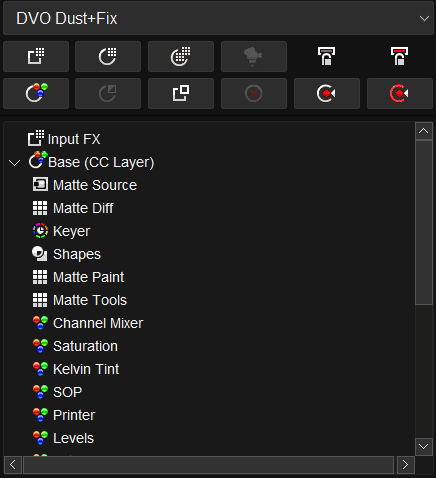Click the red record-camera toolbar icon
Screen dimensions: 436x478
[400, 93]
